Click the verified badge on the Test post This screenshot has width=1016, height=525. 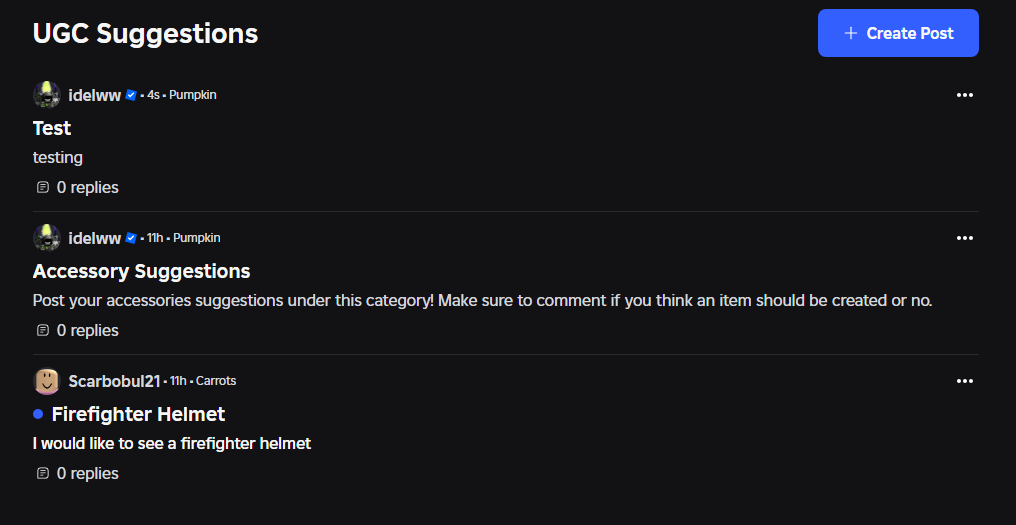click(x=131, y=95)
